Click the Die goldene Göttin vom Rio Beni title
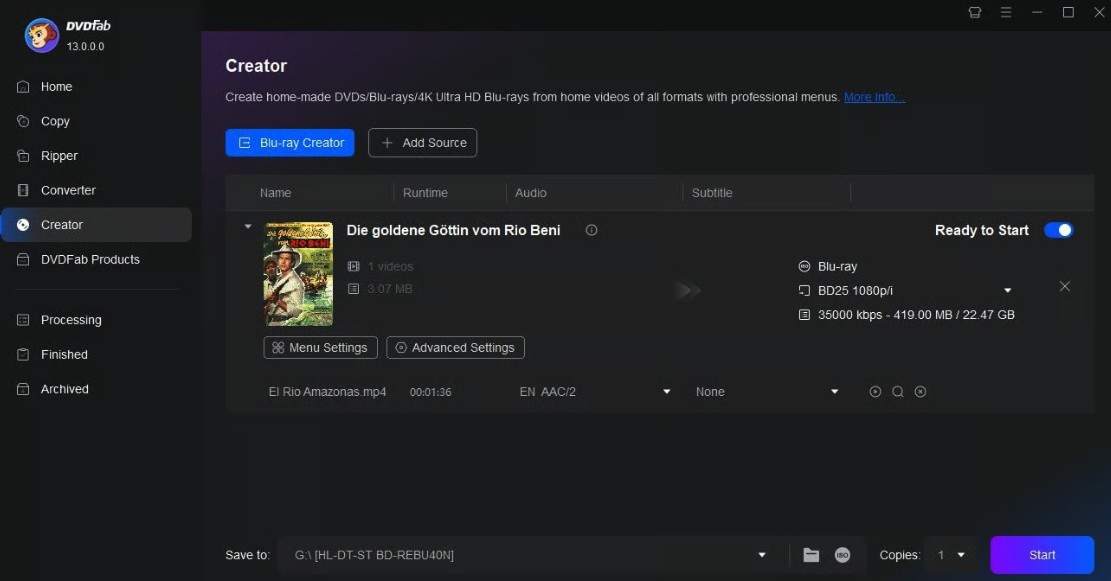The image size is (1111, 581). pyautogui.click(x=453, y=230)
